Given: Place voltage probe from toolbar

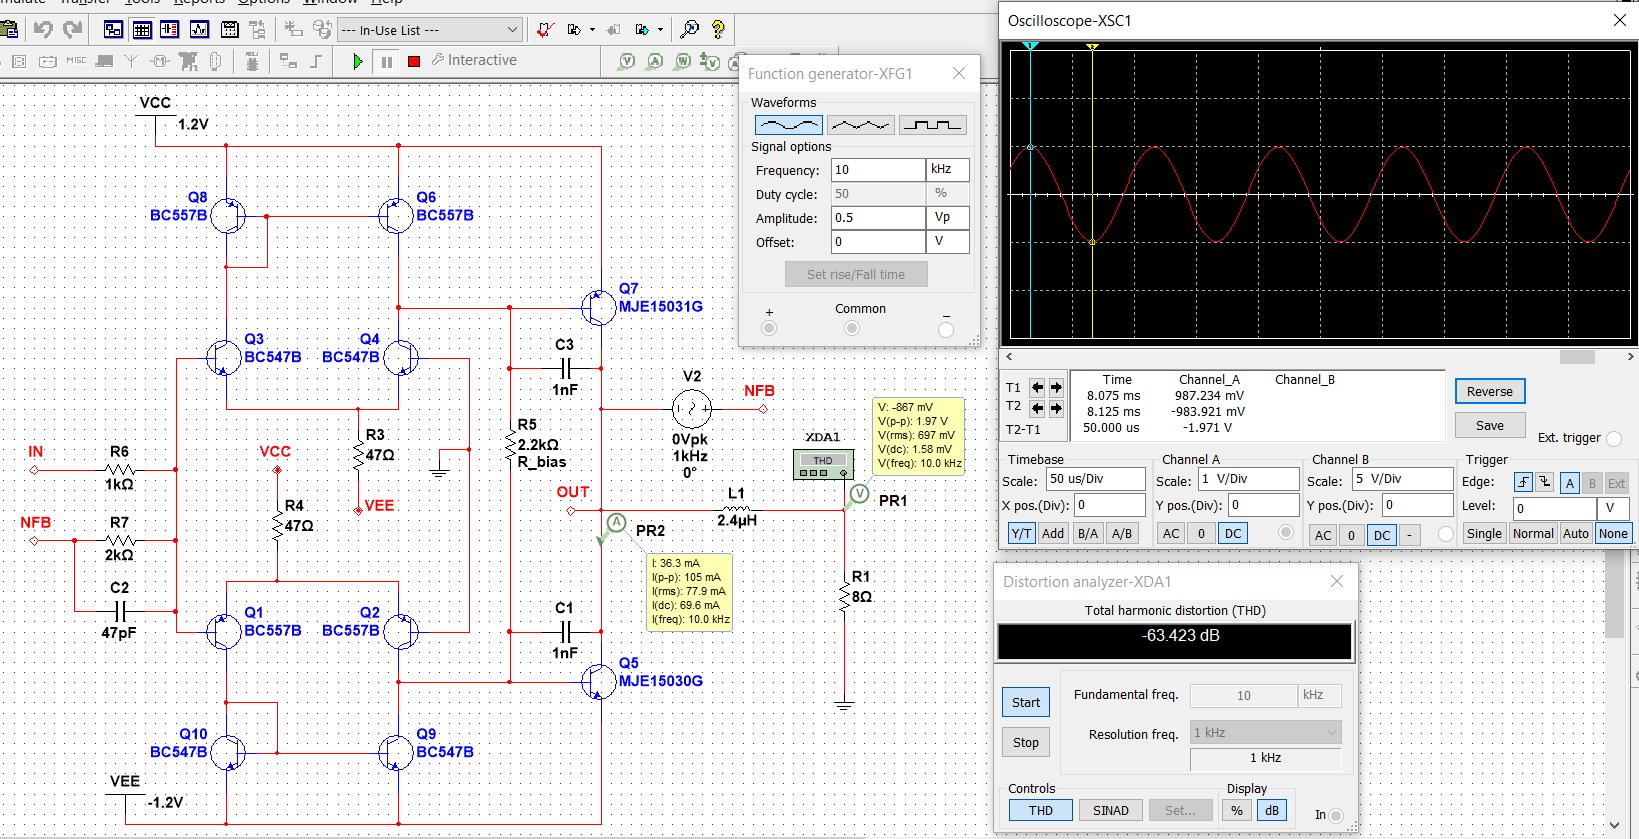Looking at the screenshot, I should pos(627,61).
